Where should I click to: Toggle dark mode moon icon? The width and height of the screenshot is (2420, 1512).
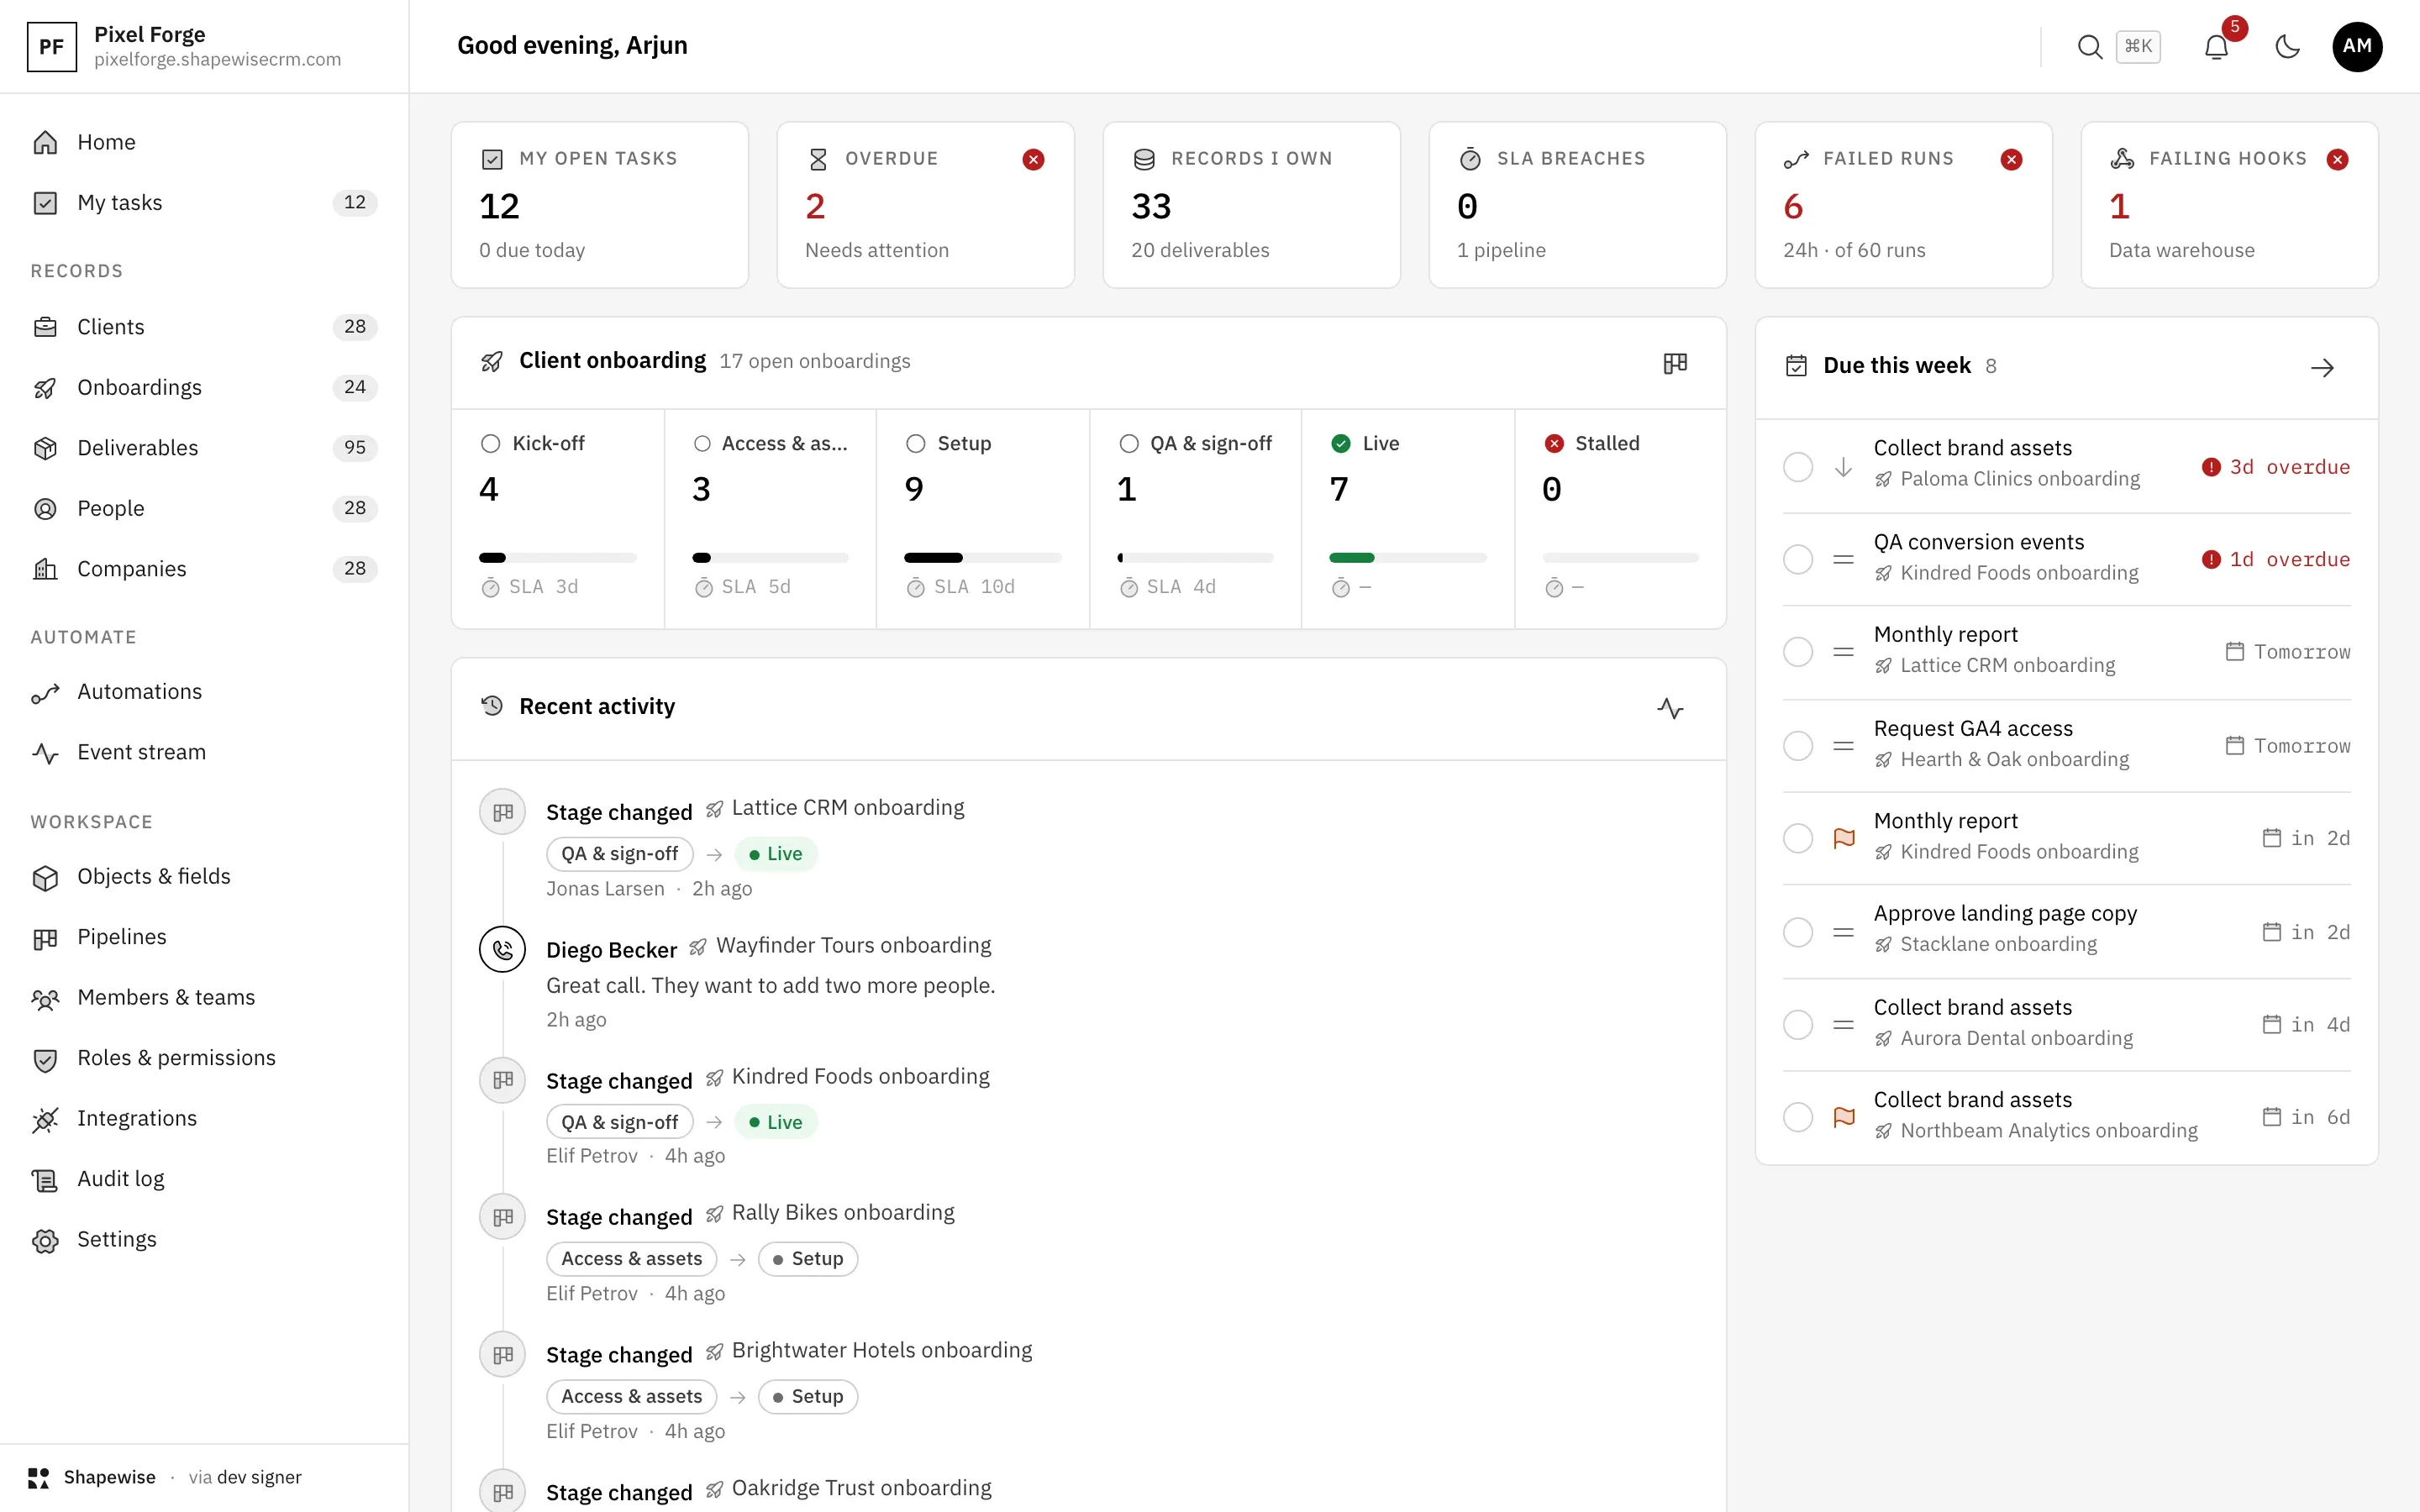click(x=2287, y=46)
